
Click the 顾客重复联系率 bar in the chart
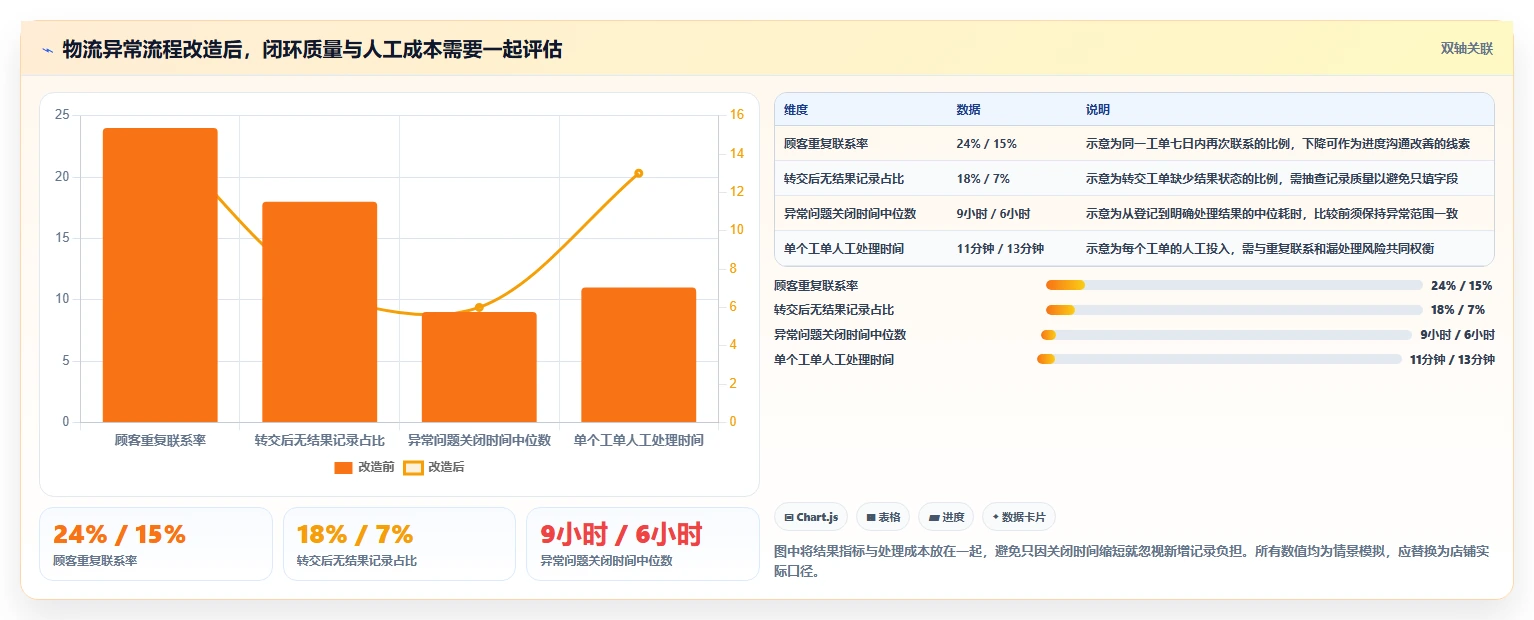160,275
